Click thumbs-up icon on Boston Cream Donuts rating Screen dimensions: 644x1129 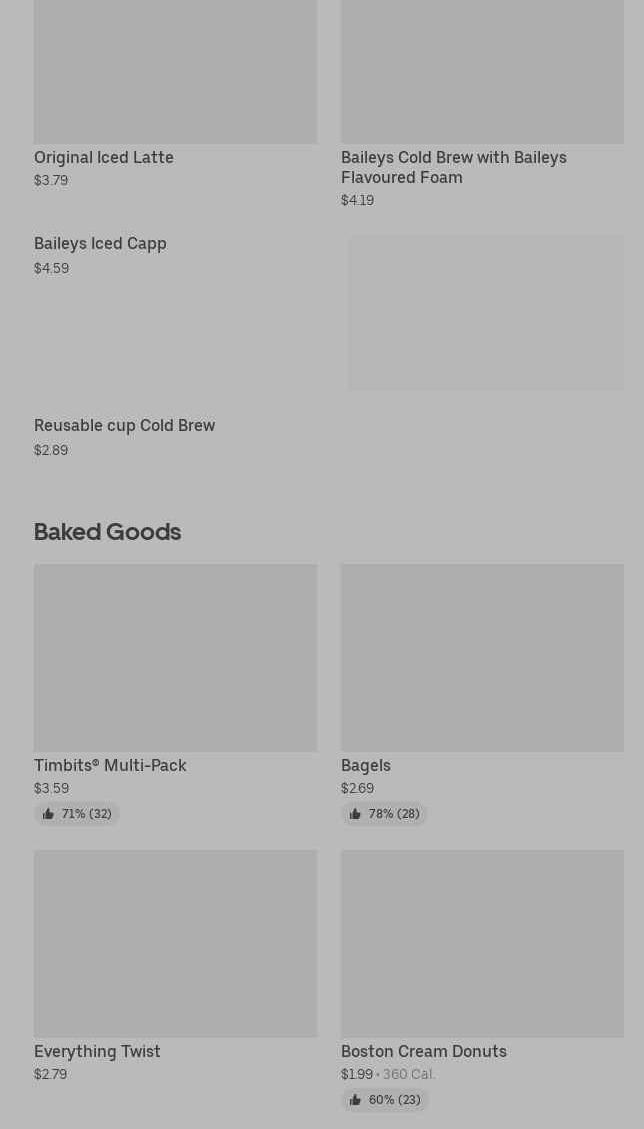pyautogui.click(x=355, y=1100)
